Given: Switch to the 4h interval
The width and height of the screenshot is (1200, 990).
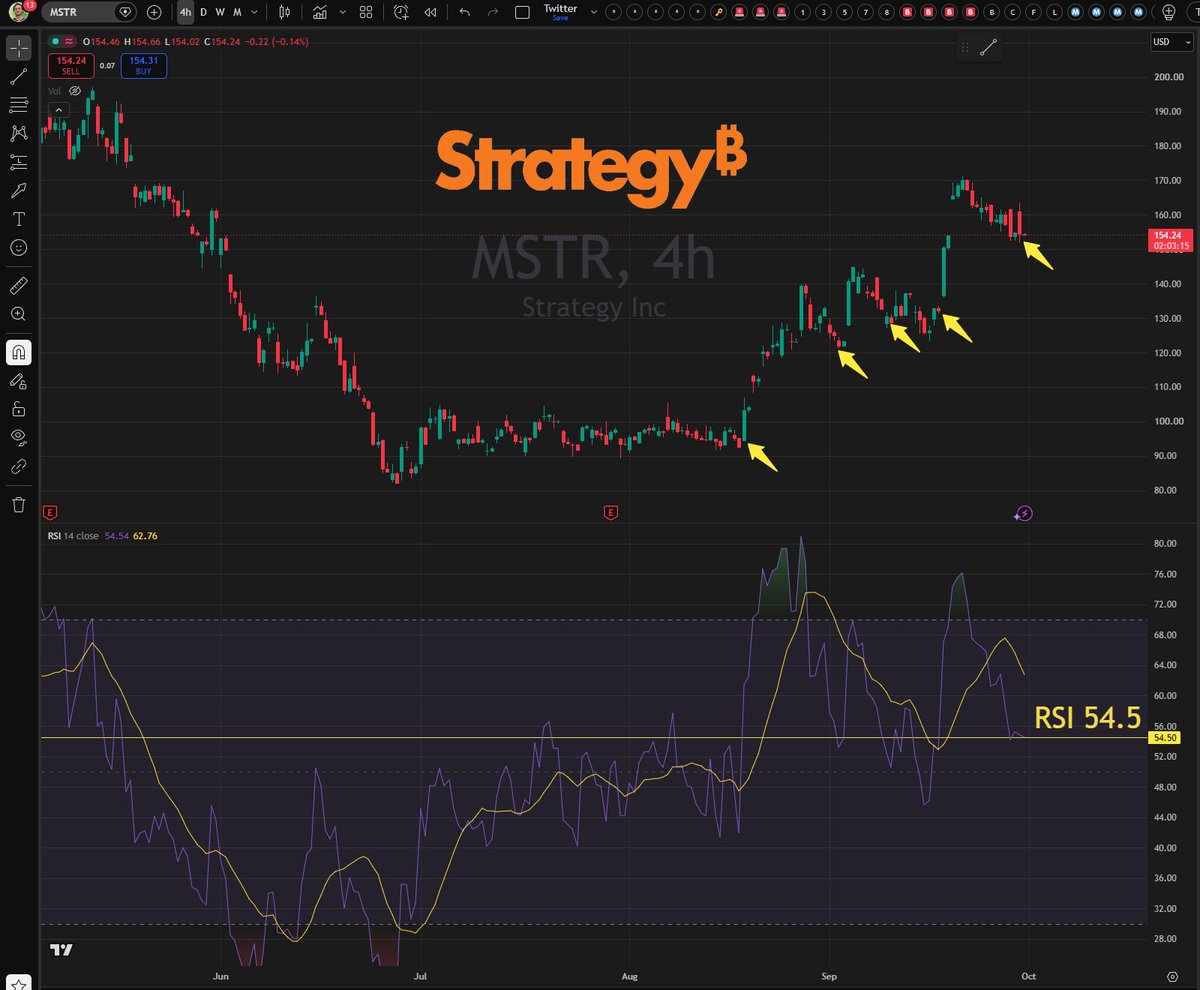Looking at the screenshot, I should (x=186, y=12).
